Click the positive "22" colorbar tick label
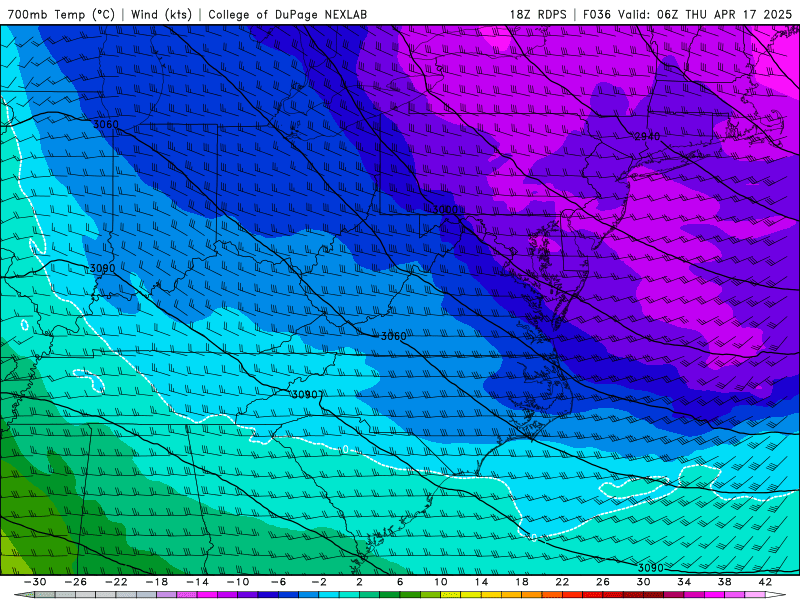The height and width of the screenshot is (600, 800). (x=562, y=582)
